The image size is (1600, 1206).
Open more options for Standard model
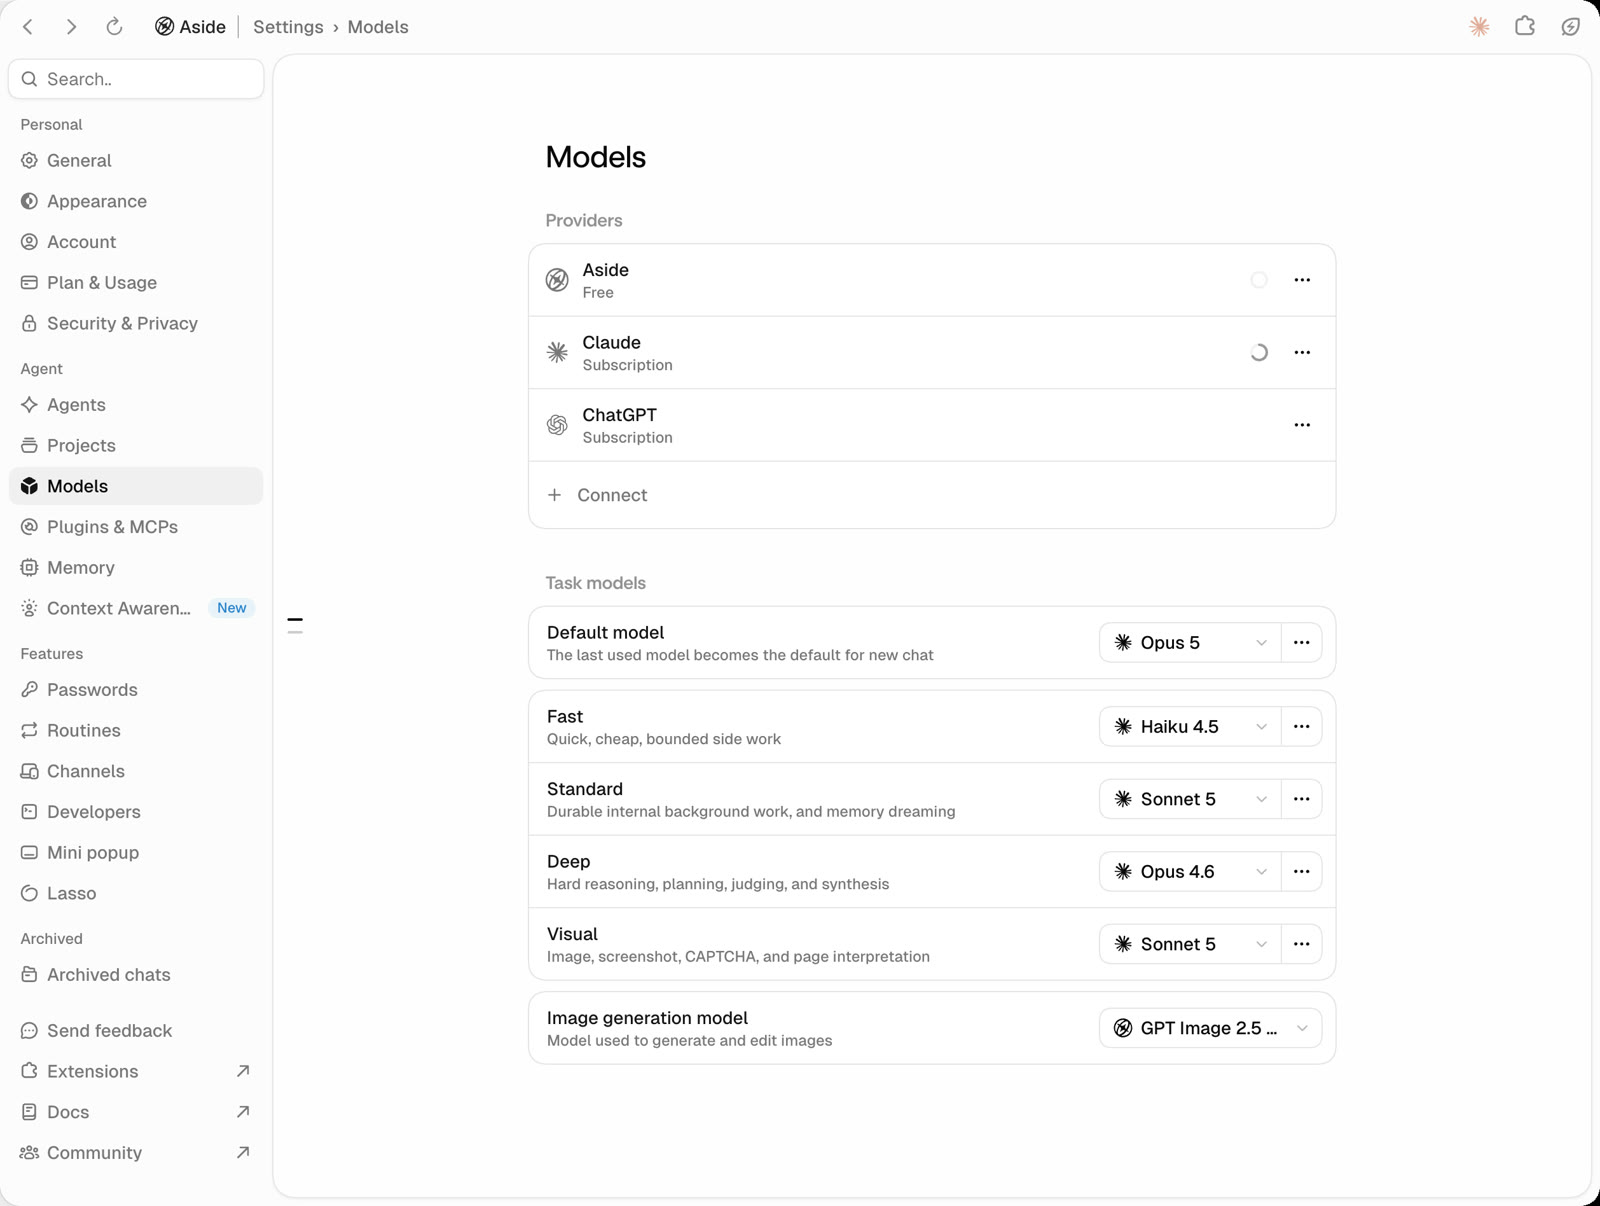[1301, 799]
